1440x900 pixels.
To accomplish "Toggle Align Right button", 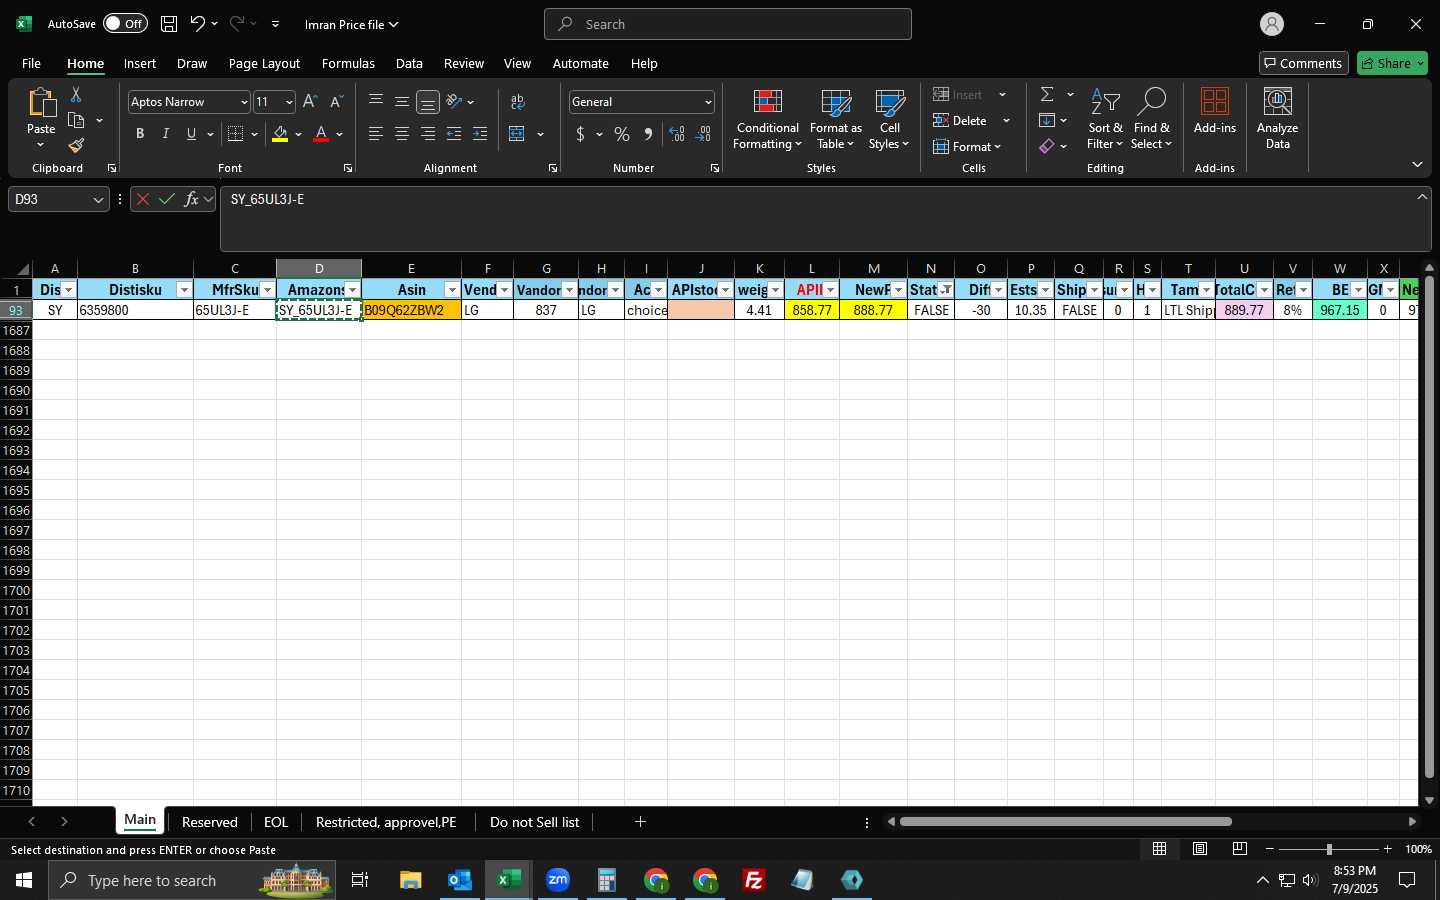I will [428, 134].
